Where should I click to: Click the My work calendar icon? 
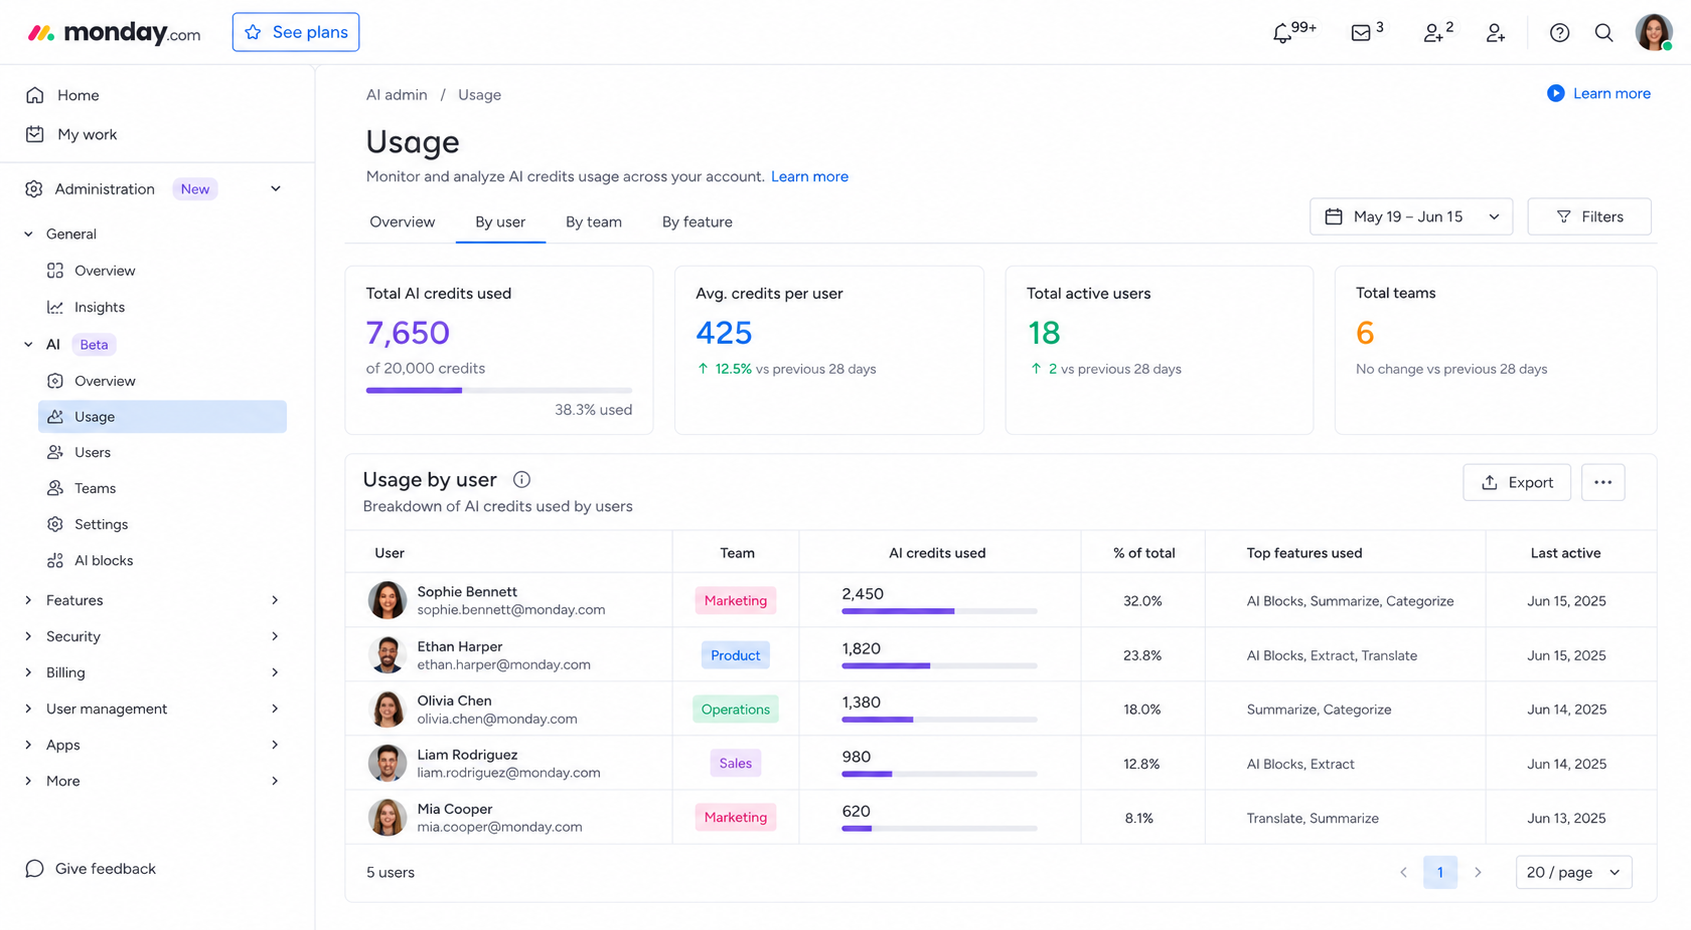coord(35,134)
